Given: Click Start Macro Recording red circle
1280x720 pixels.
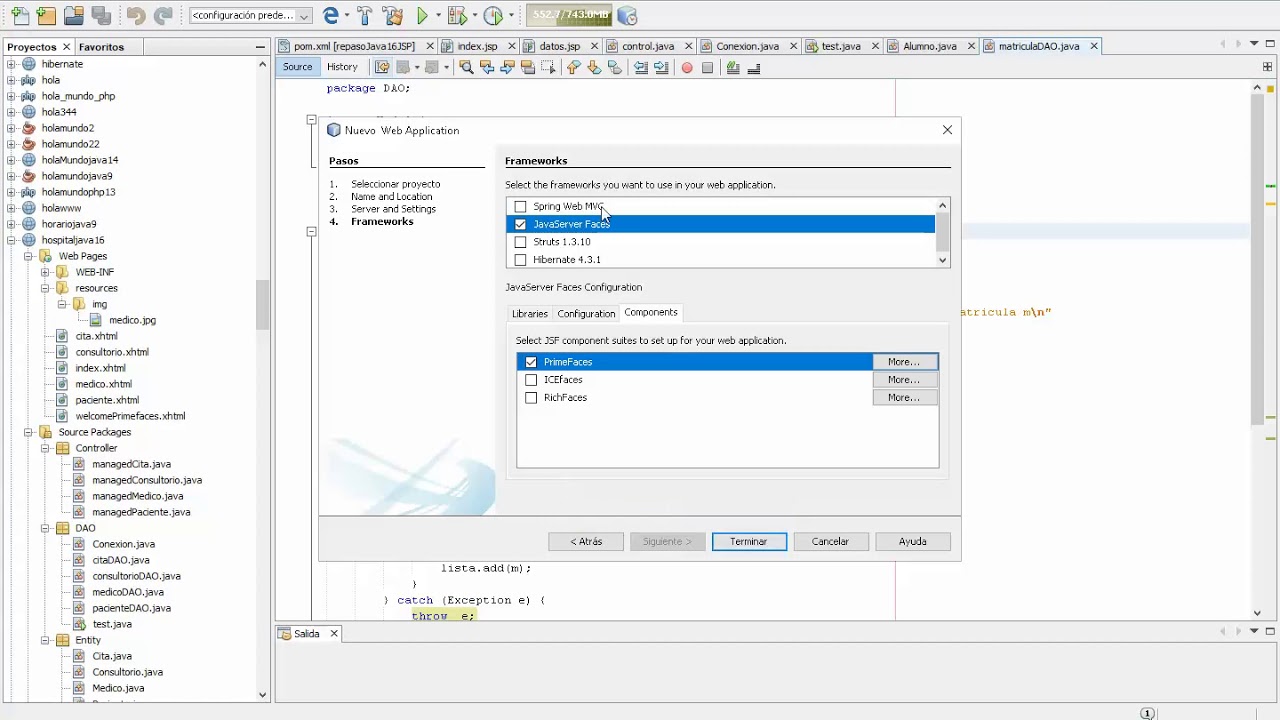Looking at the screenshot, I should pyautogui.click(x=686, y=67).
